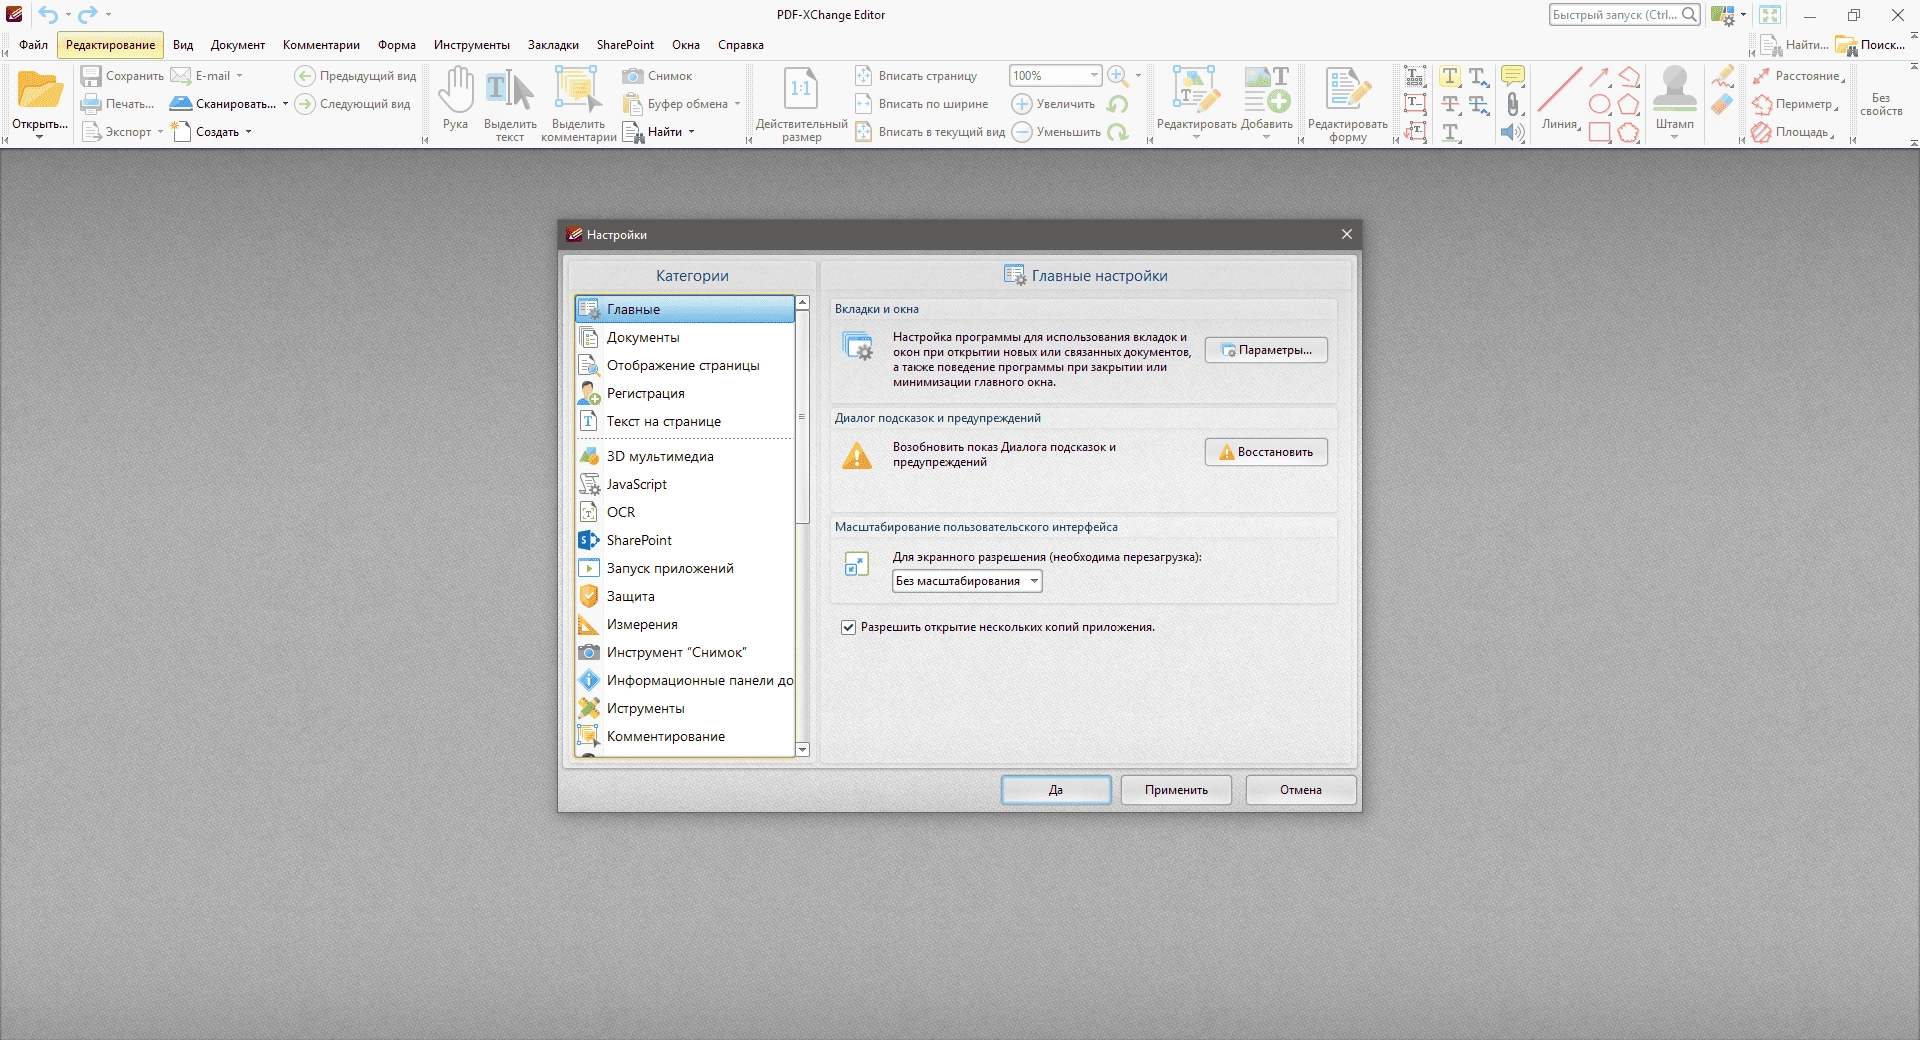Choose the Выделить текст tool
Viewport: 1920px width, 1040px height.
509,105
